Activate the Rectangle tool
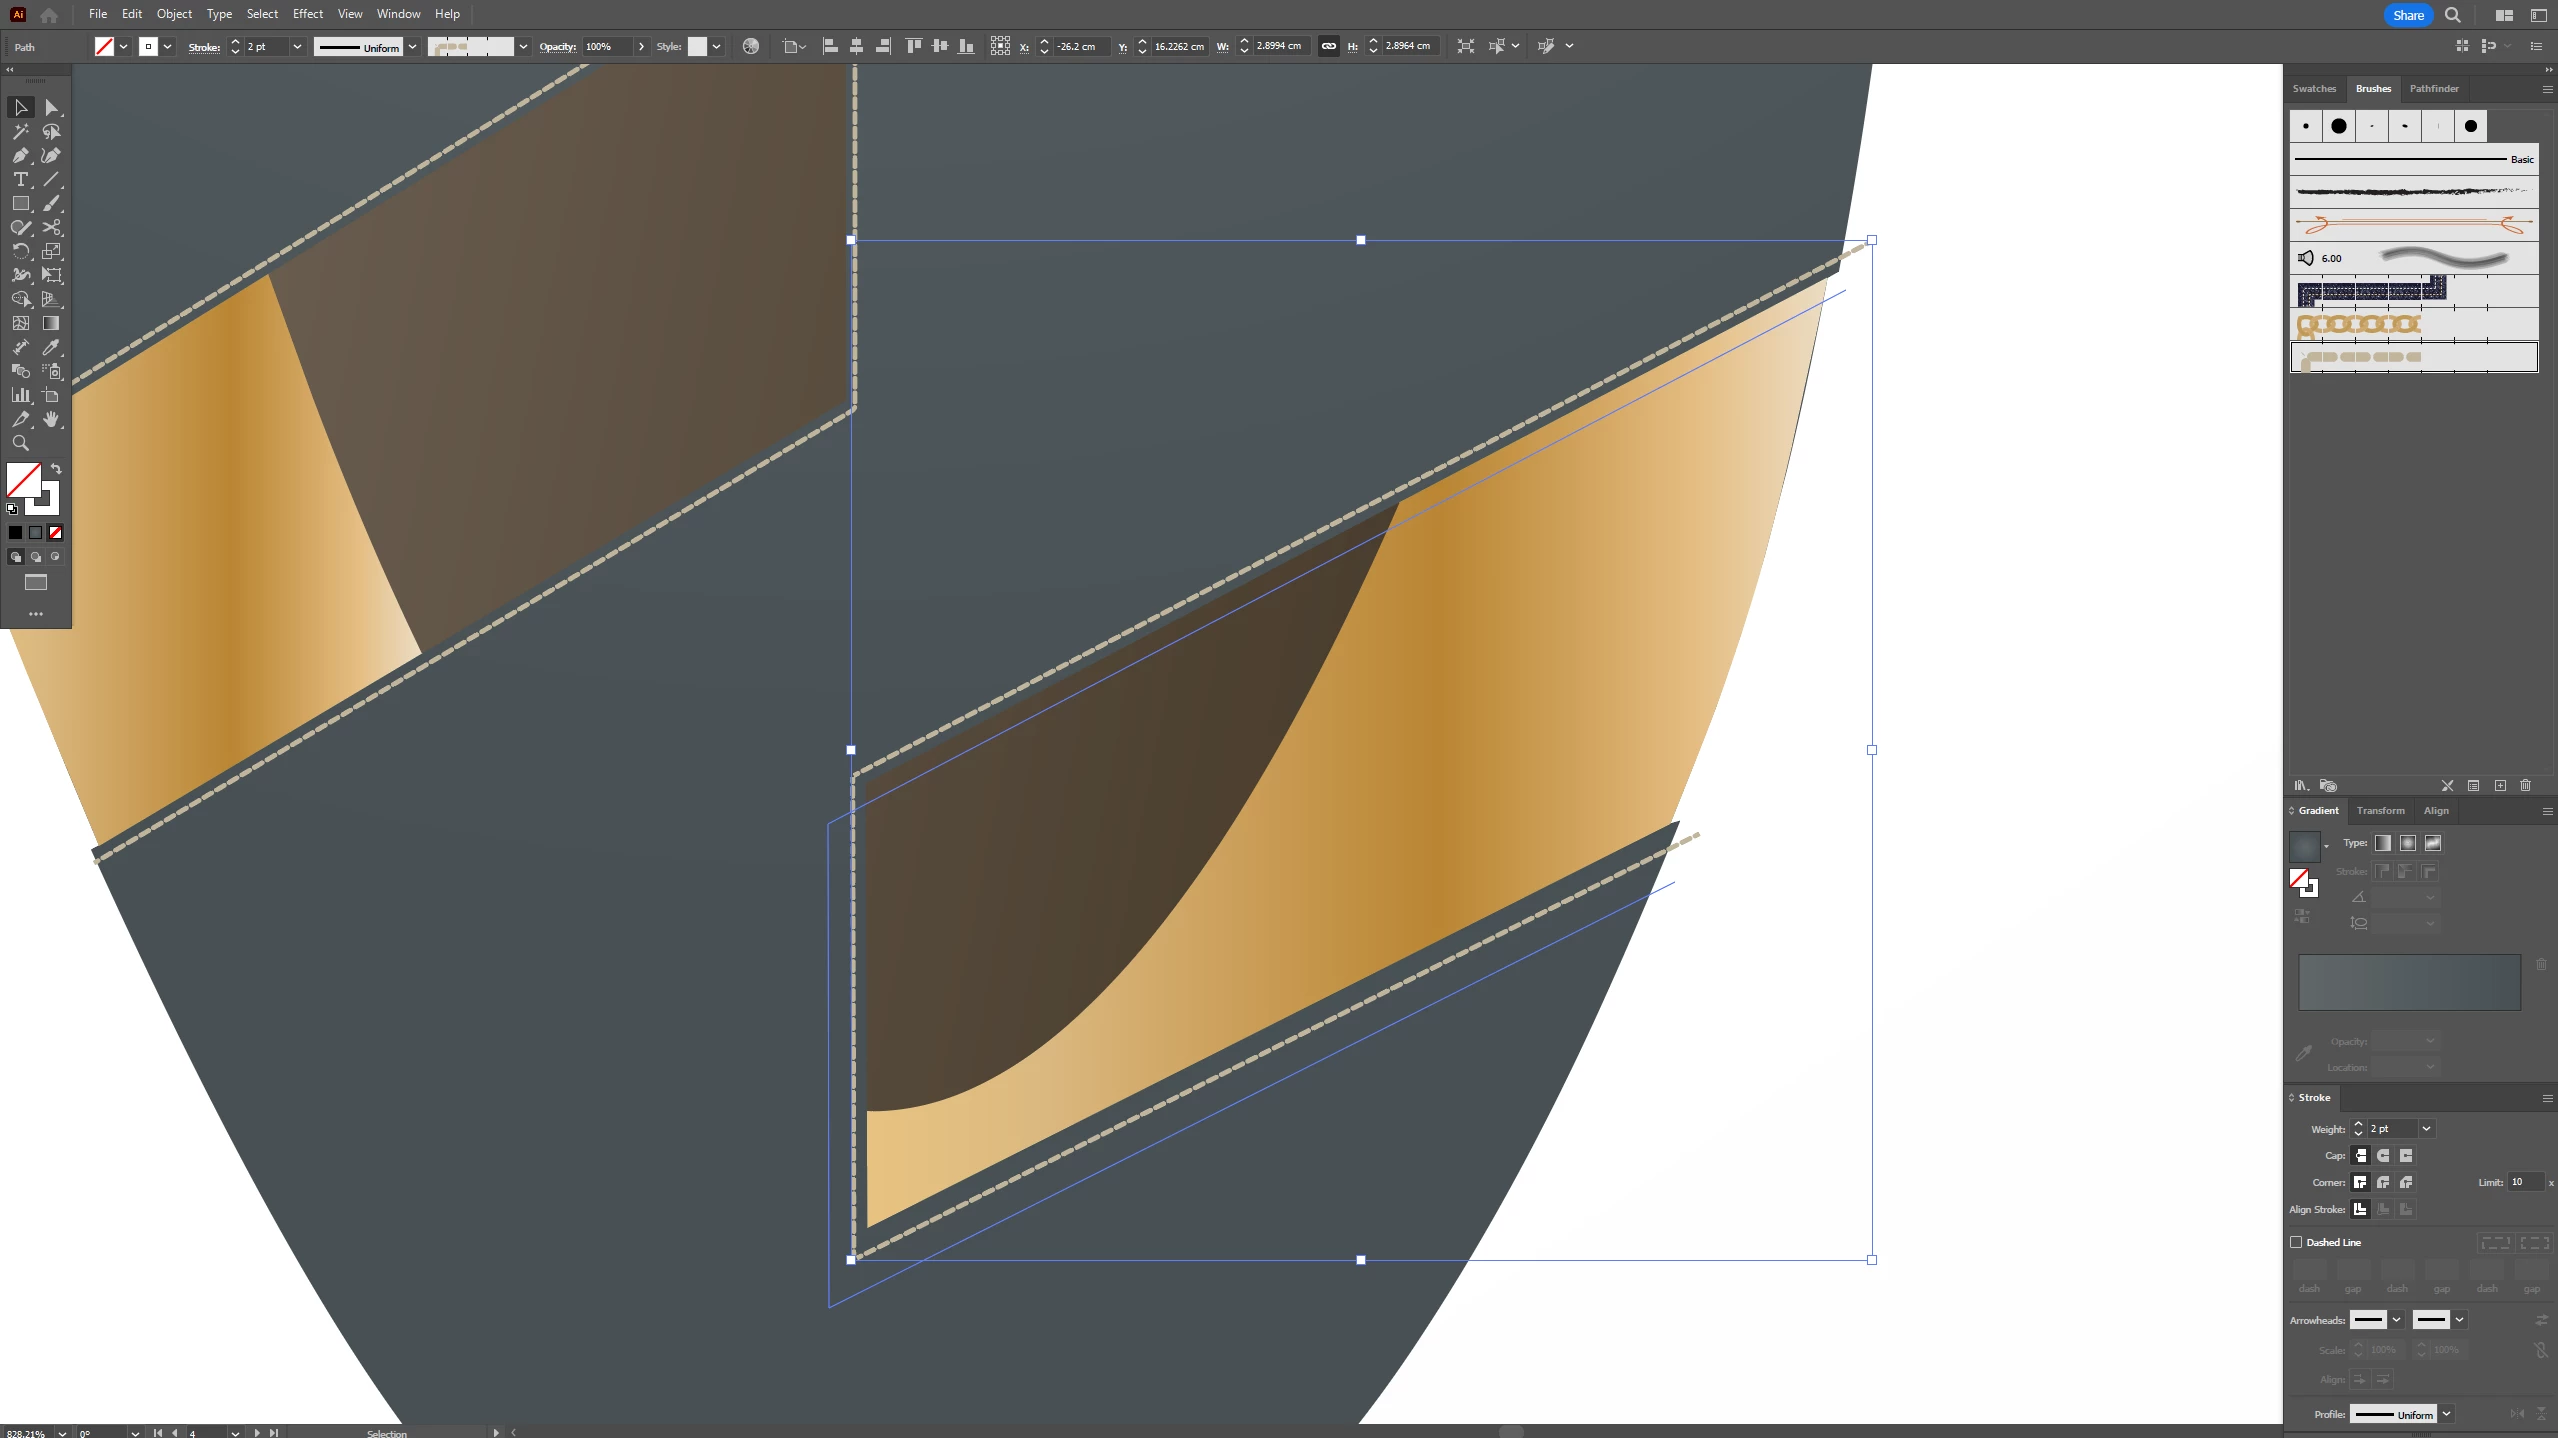Screen dimensions: 2558x1438 [20, 203]
